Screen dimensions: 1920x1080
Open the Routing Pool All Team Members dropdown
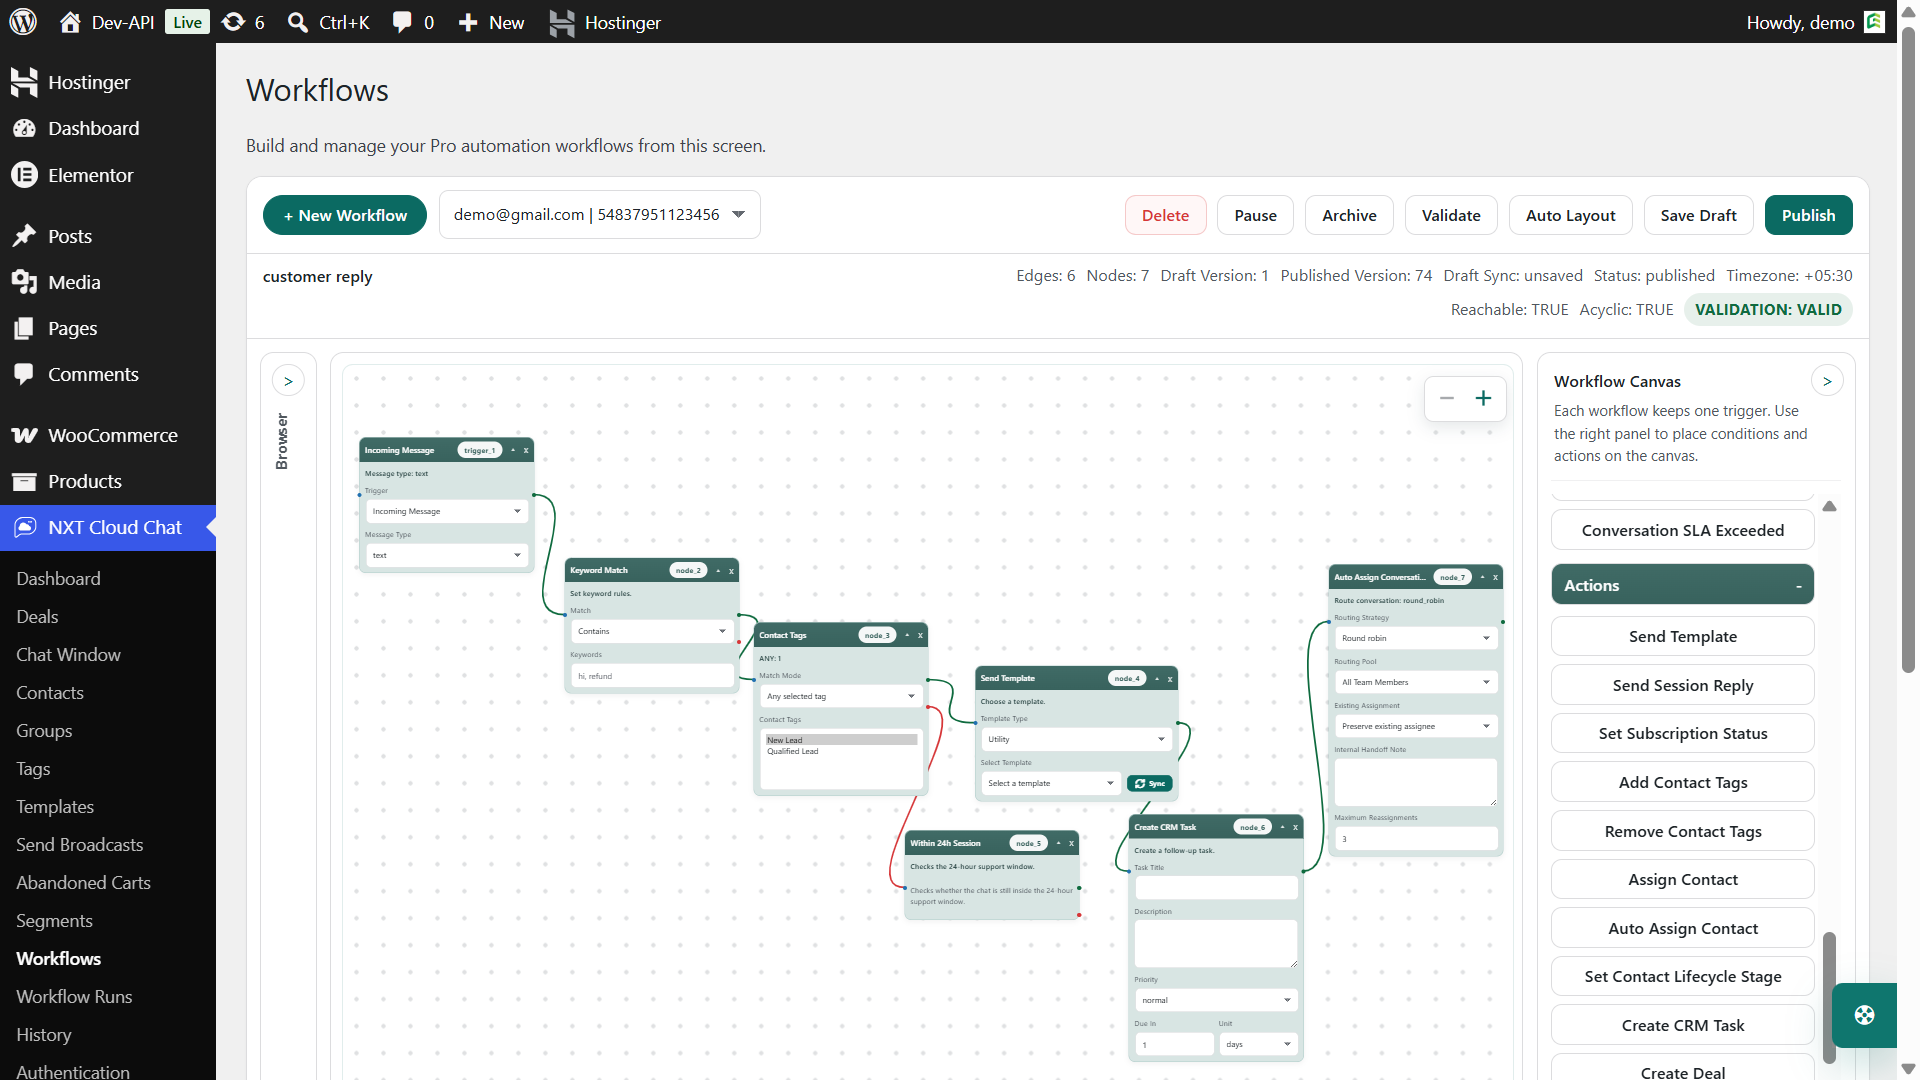click(1416, 683)
